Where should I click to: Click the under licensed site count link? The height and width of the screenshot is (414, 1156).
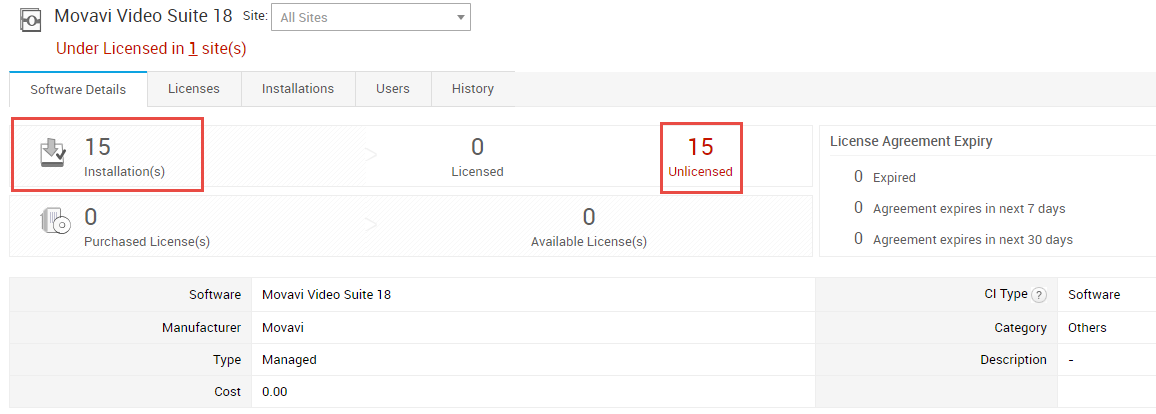pos(192,49)
